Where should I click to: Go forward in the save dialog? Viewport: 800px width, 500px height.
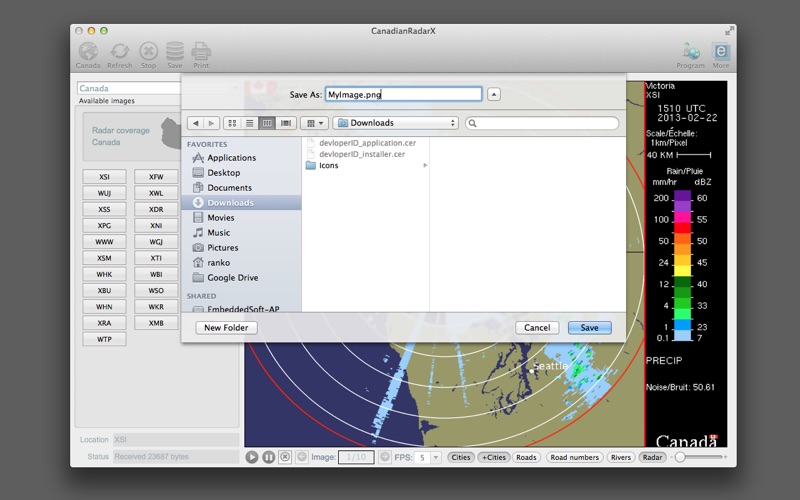tap(211, 123)
